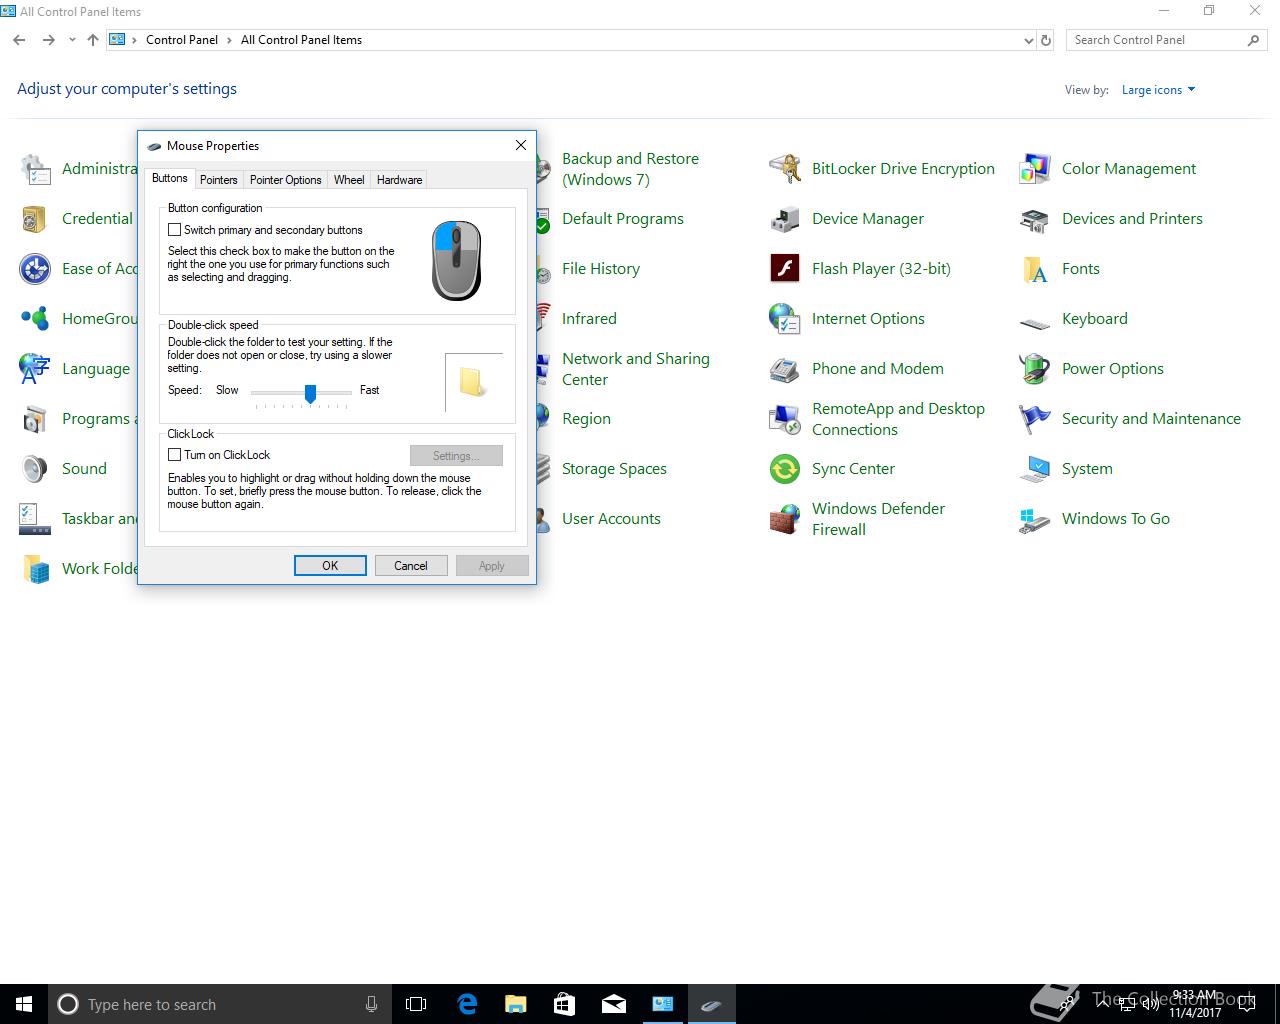This screenshot has width=1280, height=1024.
Task: Click the Language icon
Action: click(x=35, y=369)
